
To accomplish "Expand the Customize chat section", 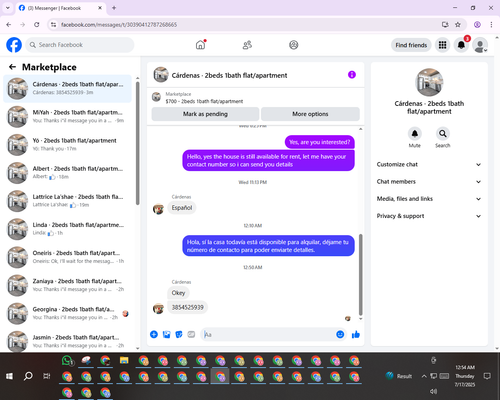I will pos(429,164).
